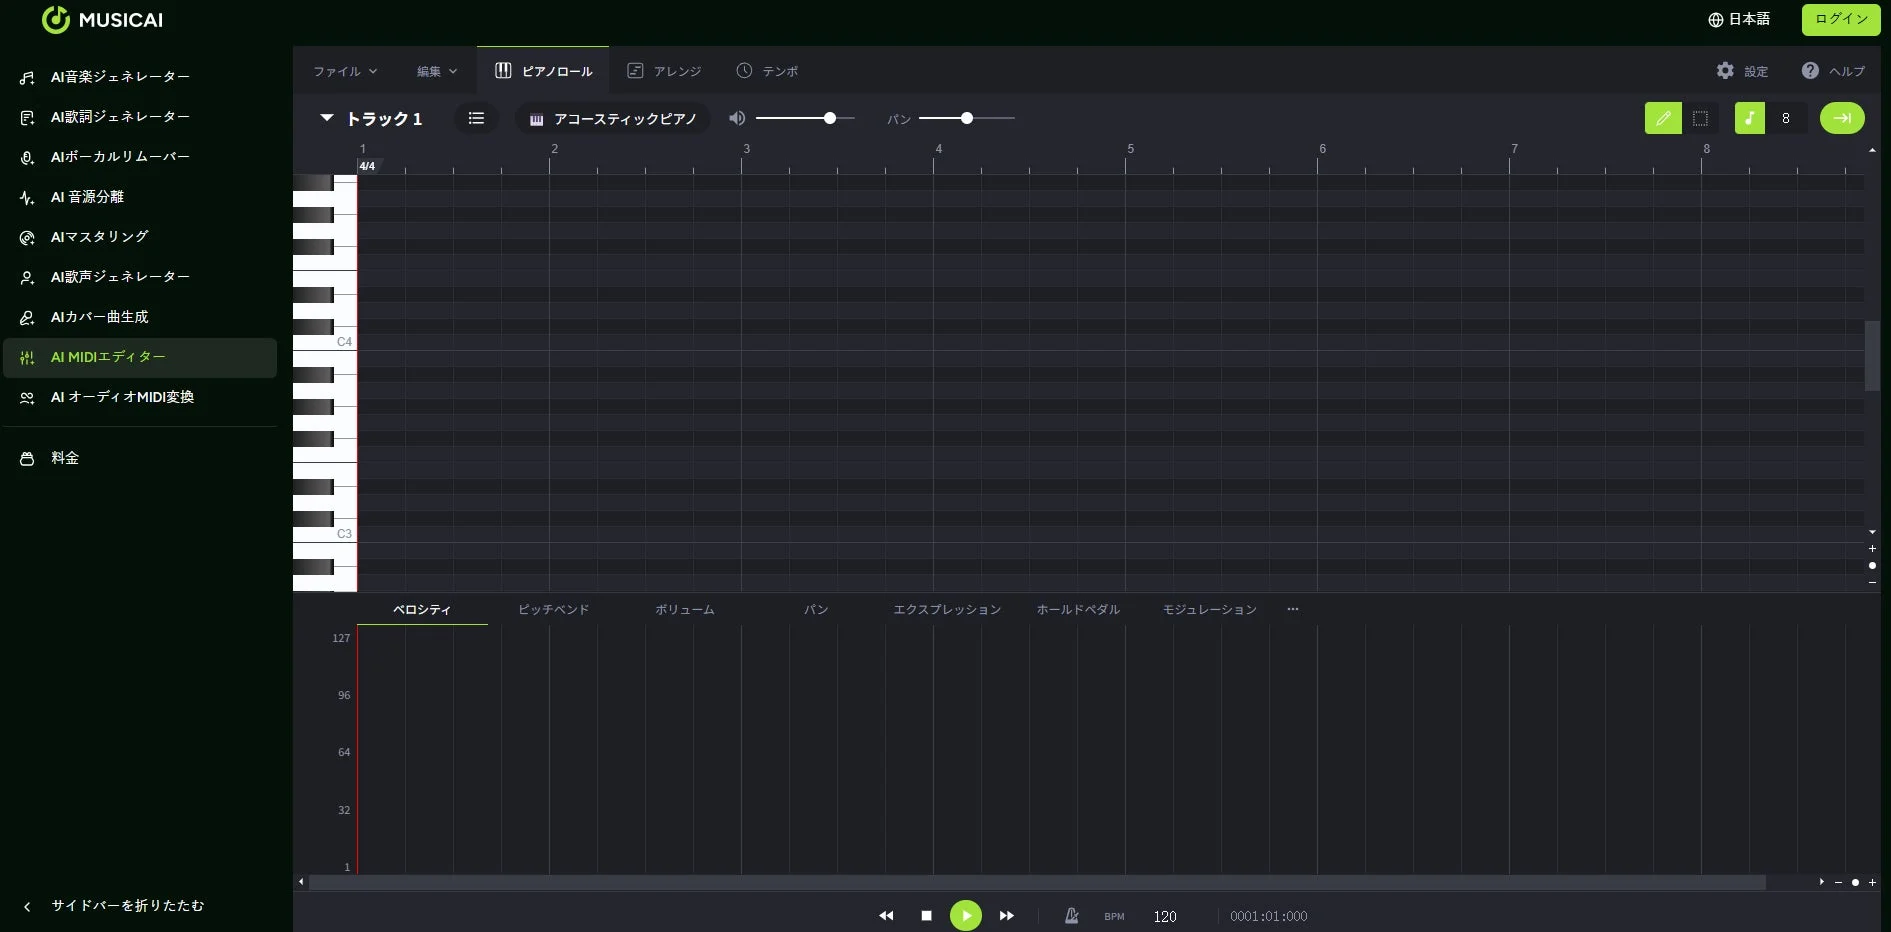
Task: Enable the metronome in the transport bar
Action: pos(1071,915)
